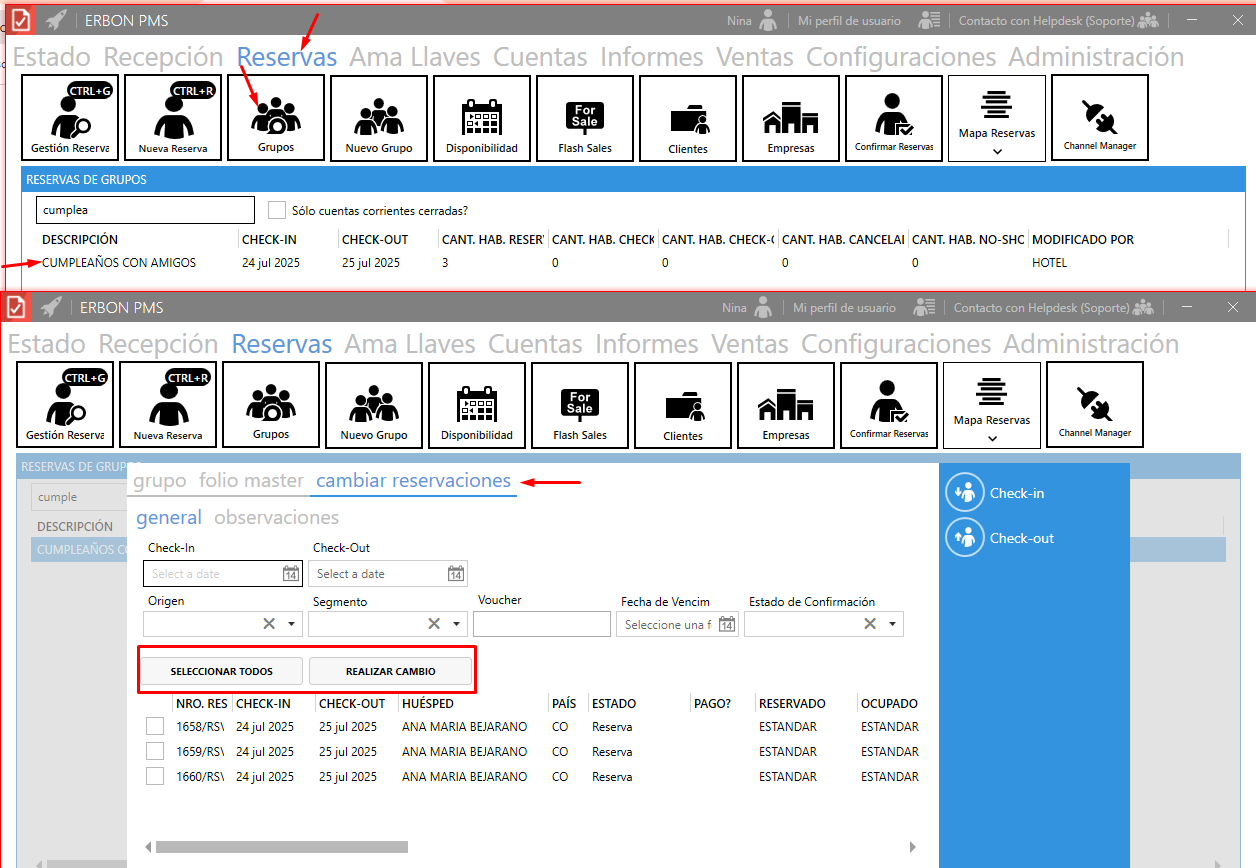The width and height of the screenshot is (1256, 868).
Task: Expand the Segmento dropdown arrow
Action: coord(456,624)
